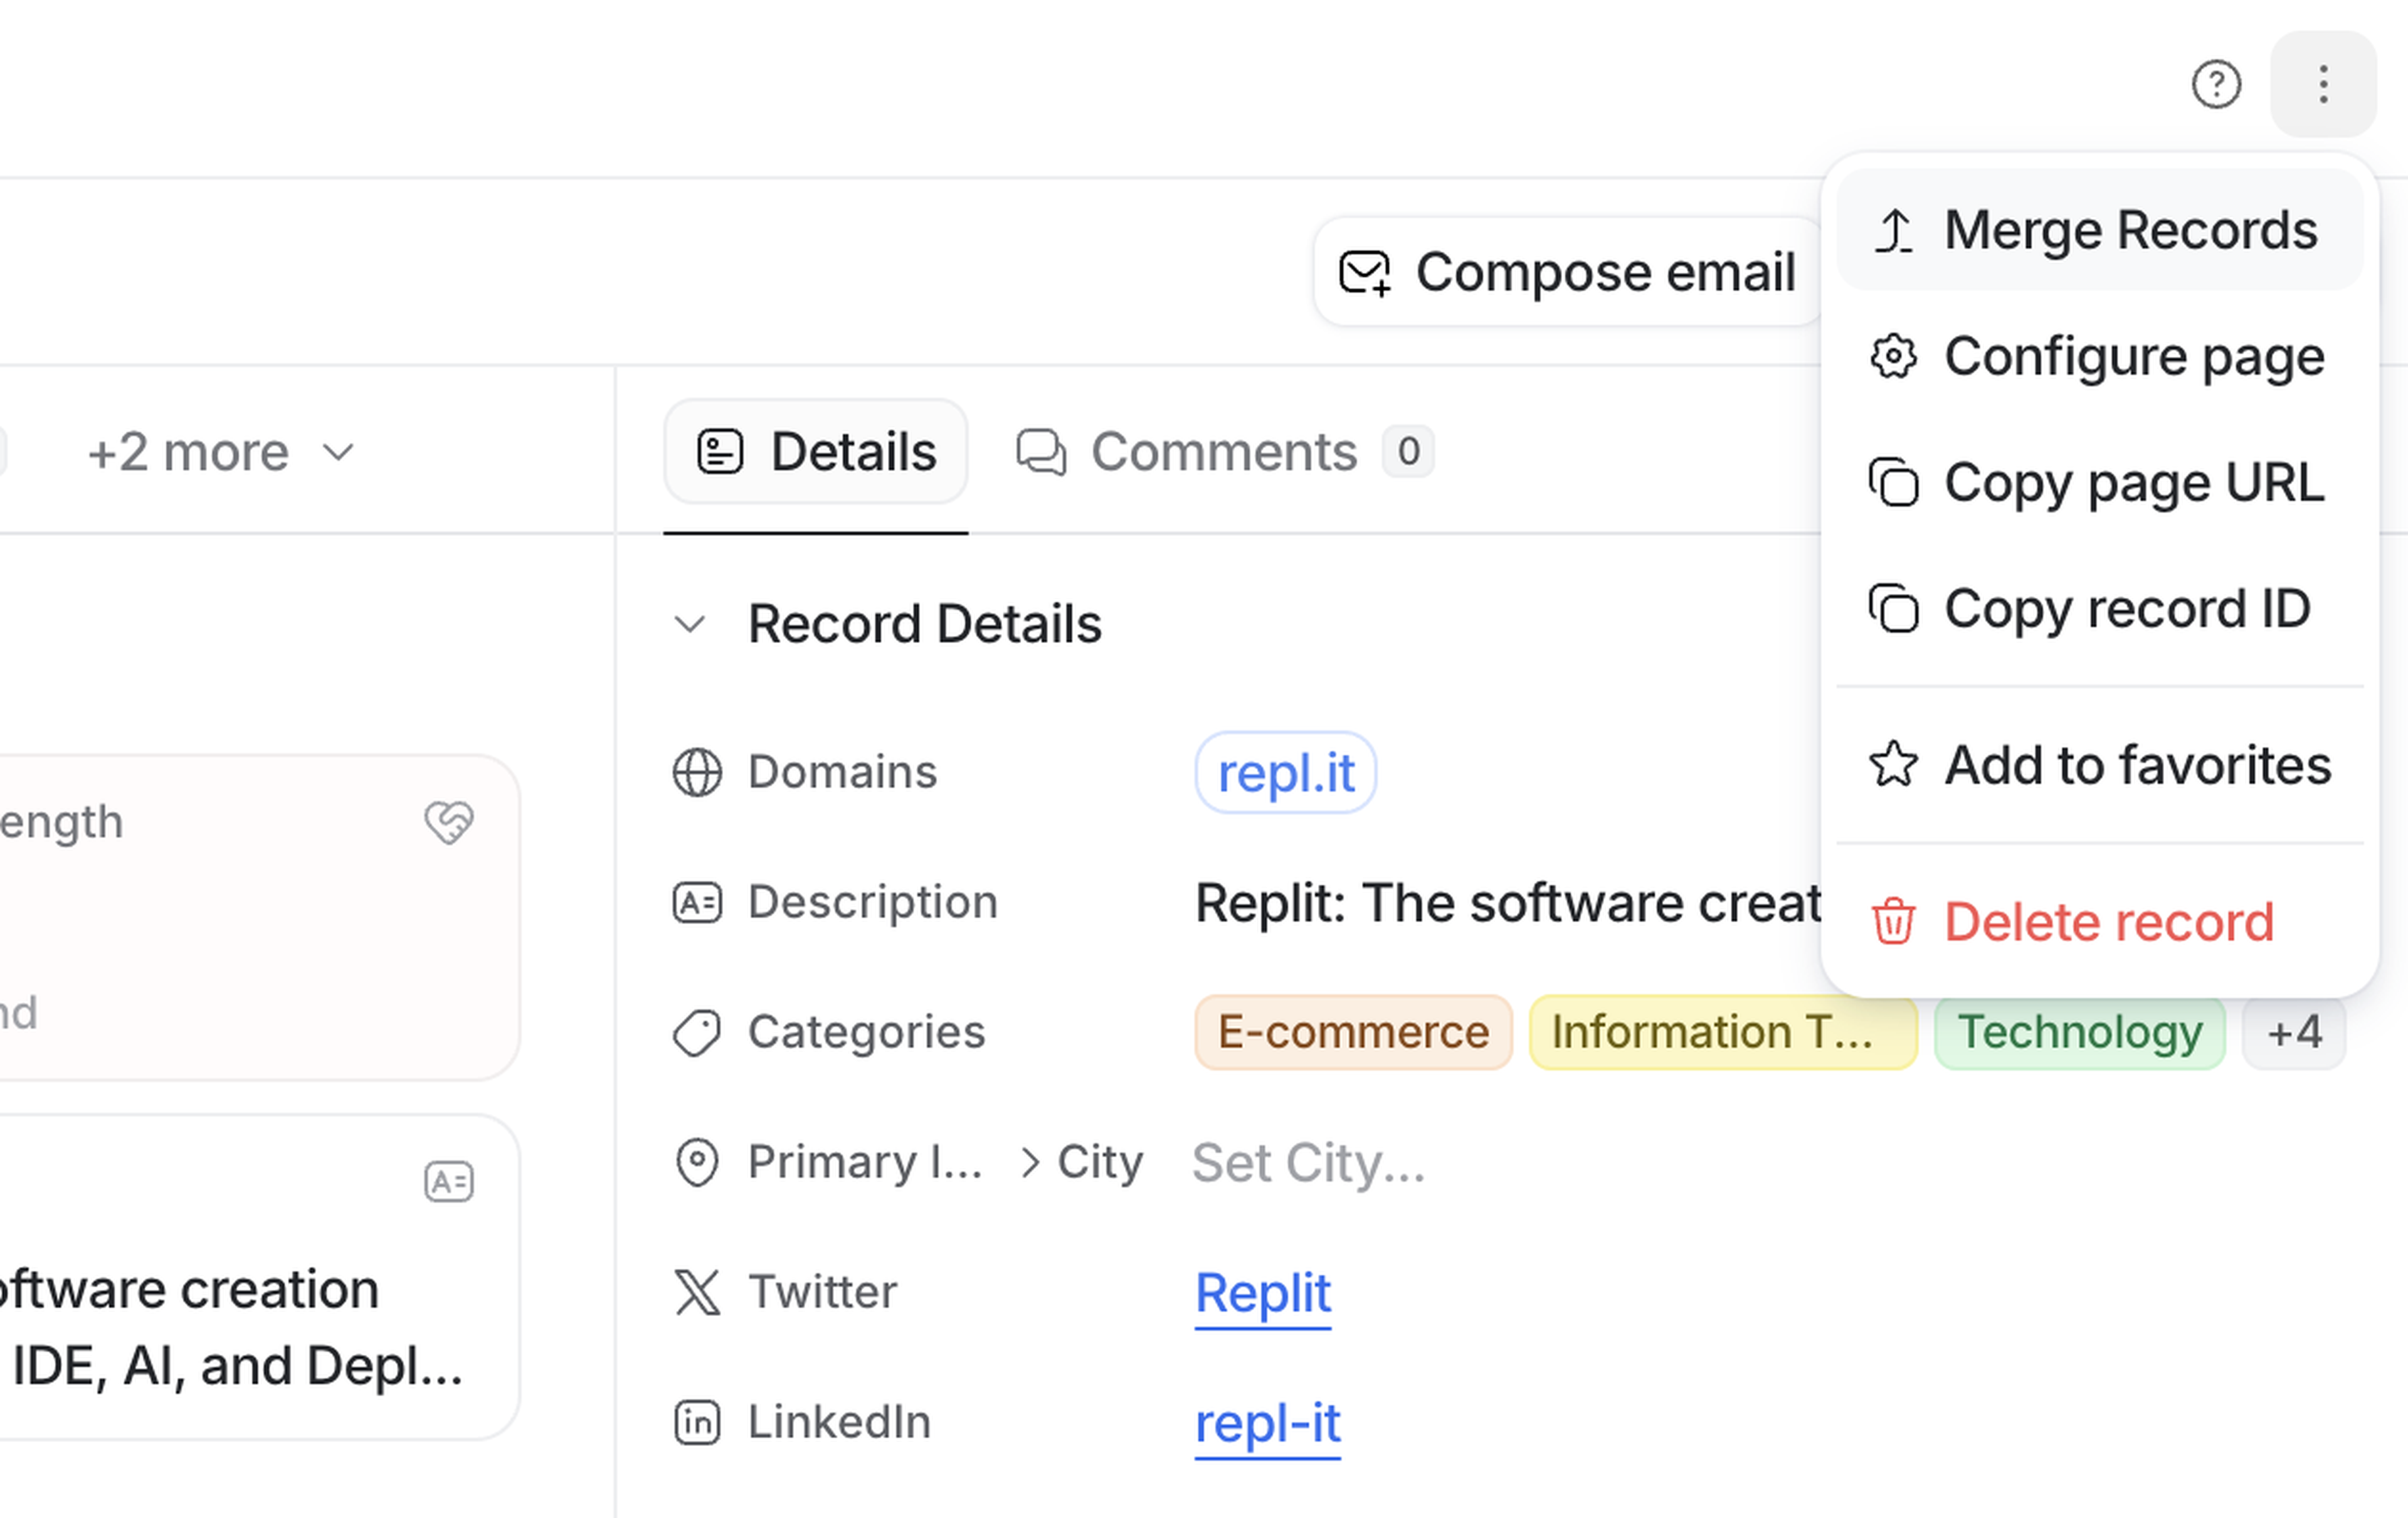Screen dimensions: 2408x1518
Task: Open the Replit Twitter link
Action: [1263, 1292]
